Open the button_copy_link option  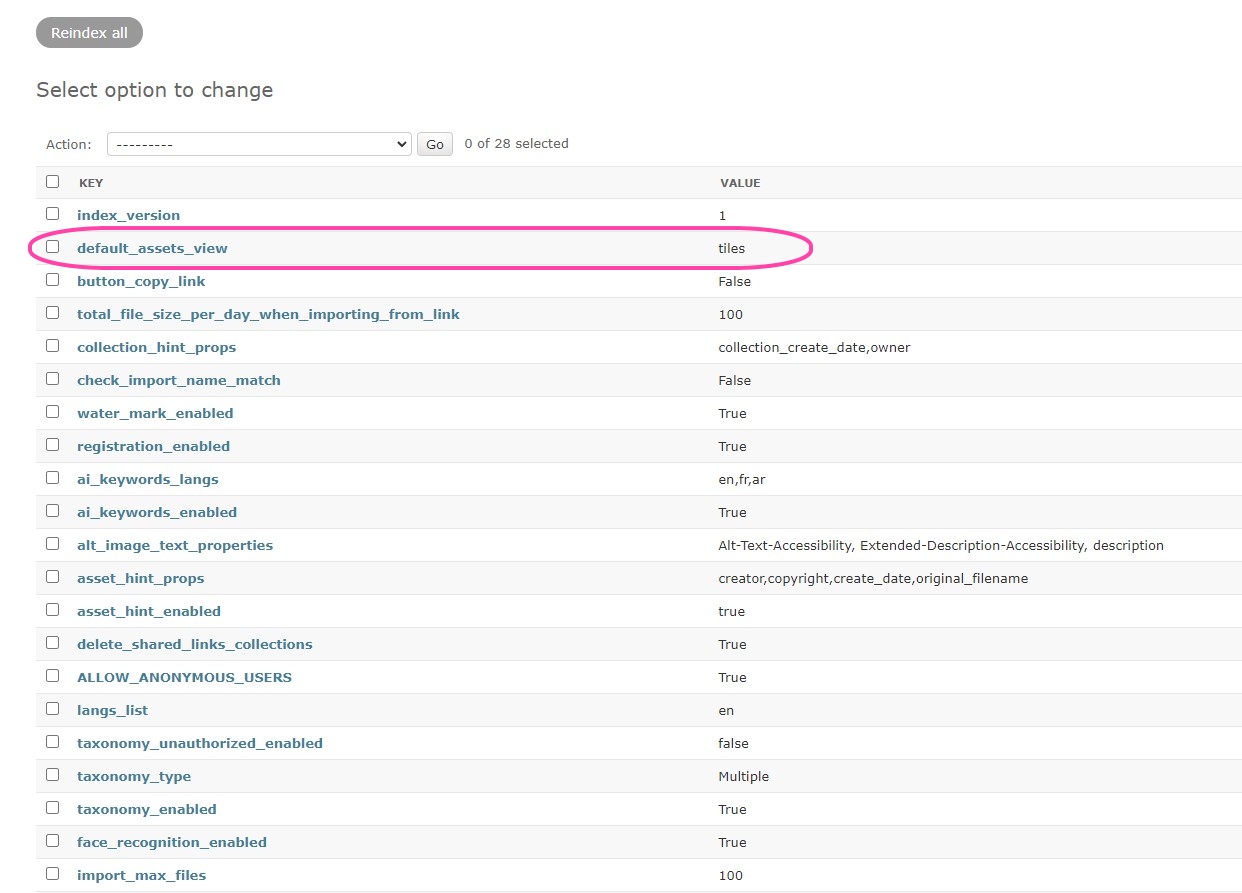tap(141, 281)
